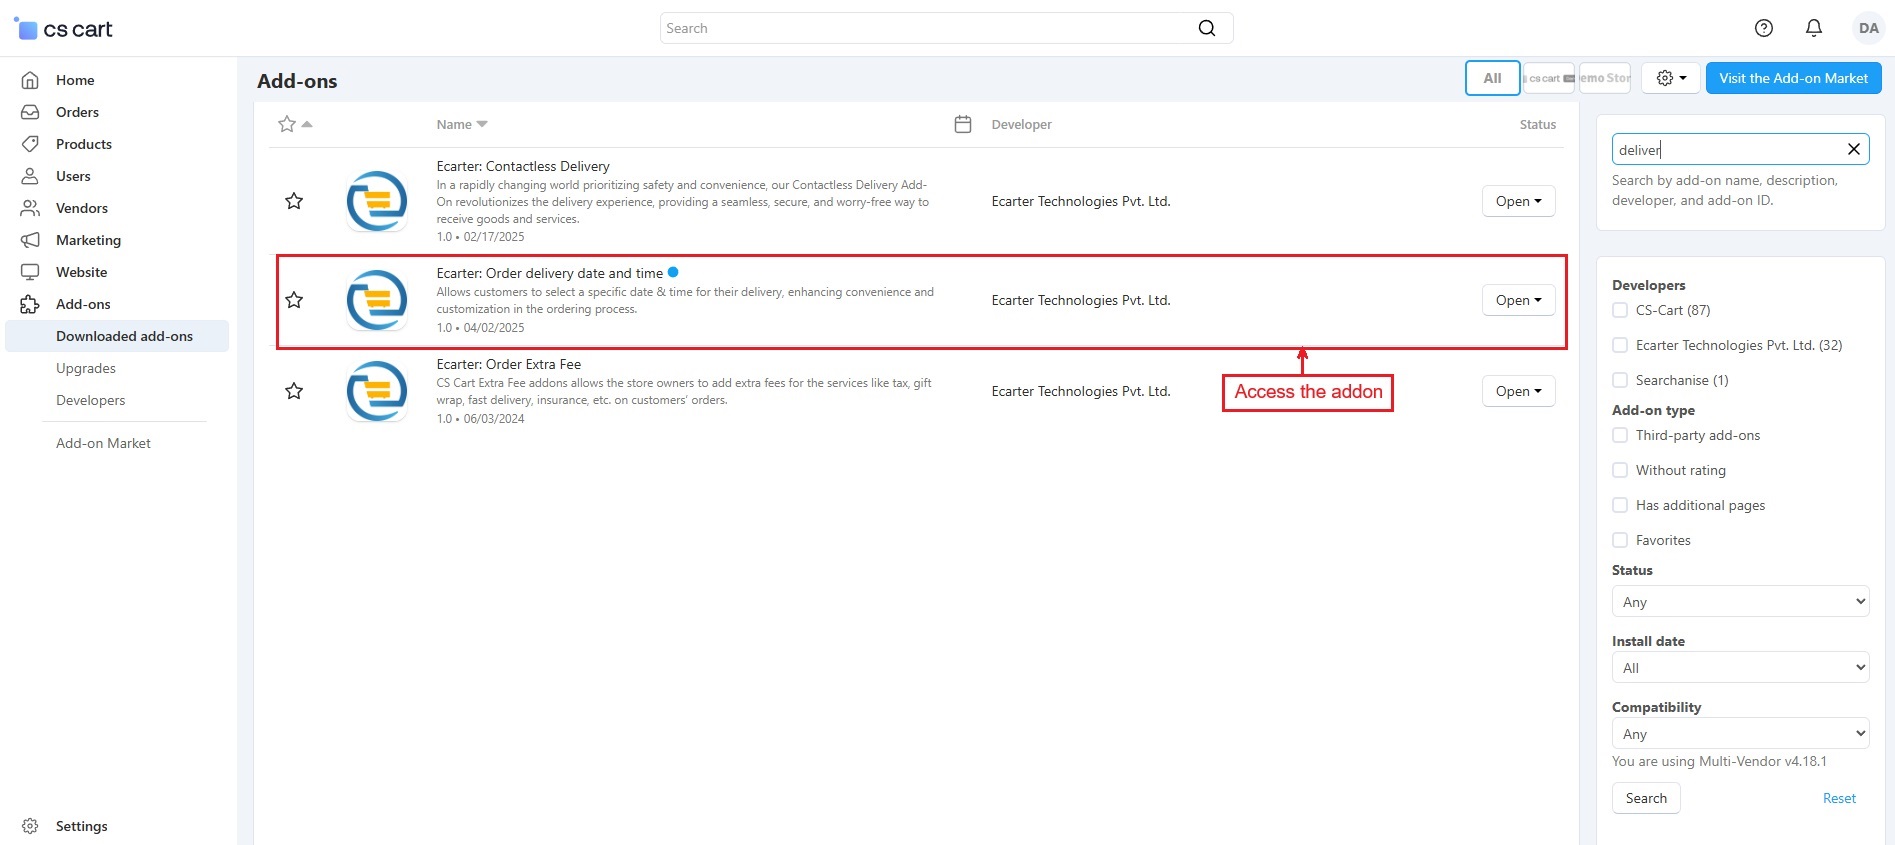Enable the Third-party add-ons filter
The image size is (1895, 845).
point(1620,435)
